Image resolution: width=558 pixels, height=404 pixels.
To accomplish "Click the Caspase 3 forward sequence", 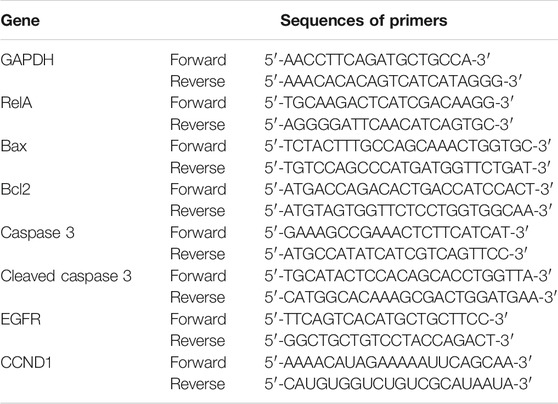I will 396,233.
